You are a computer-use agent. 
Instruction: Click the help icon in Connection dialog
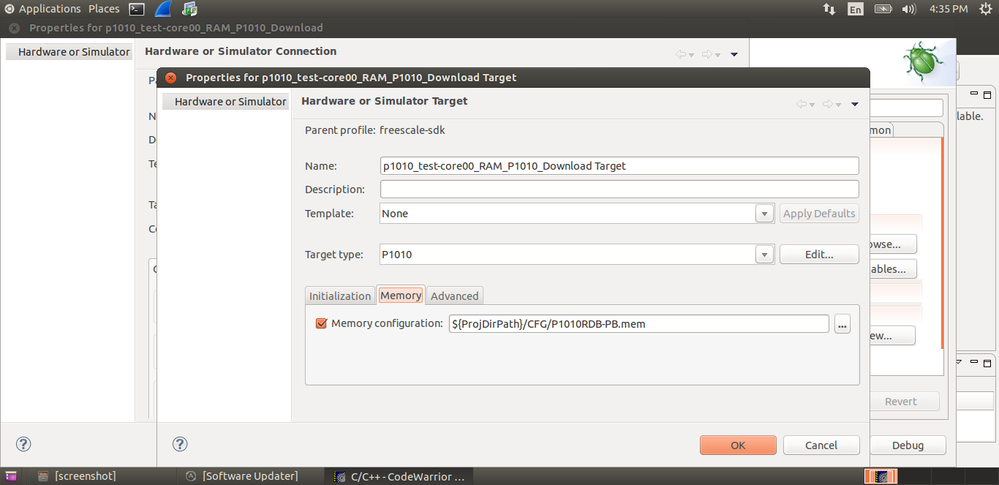(x=24, y=444)
